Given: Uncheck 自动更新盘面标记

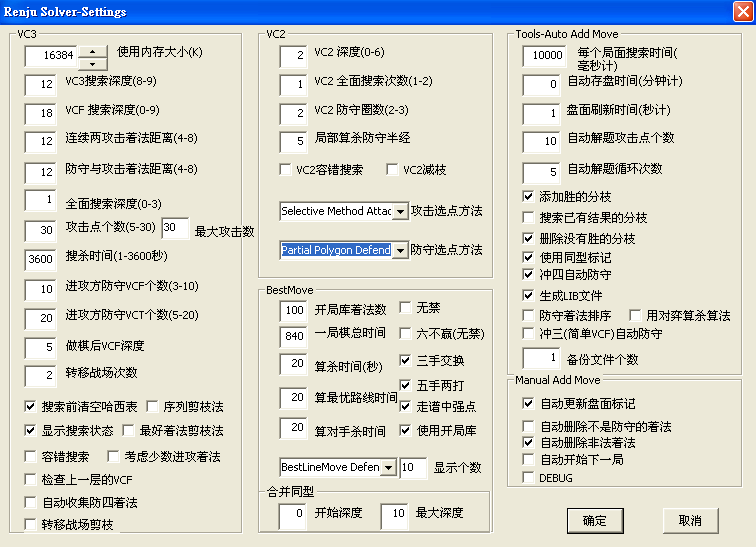Looking at the screenshot, I should tap(528, 403).
